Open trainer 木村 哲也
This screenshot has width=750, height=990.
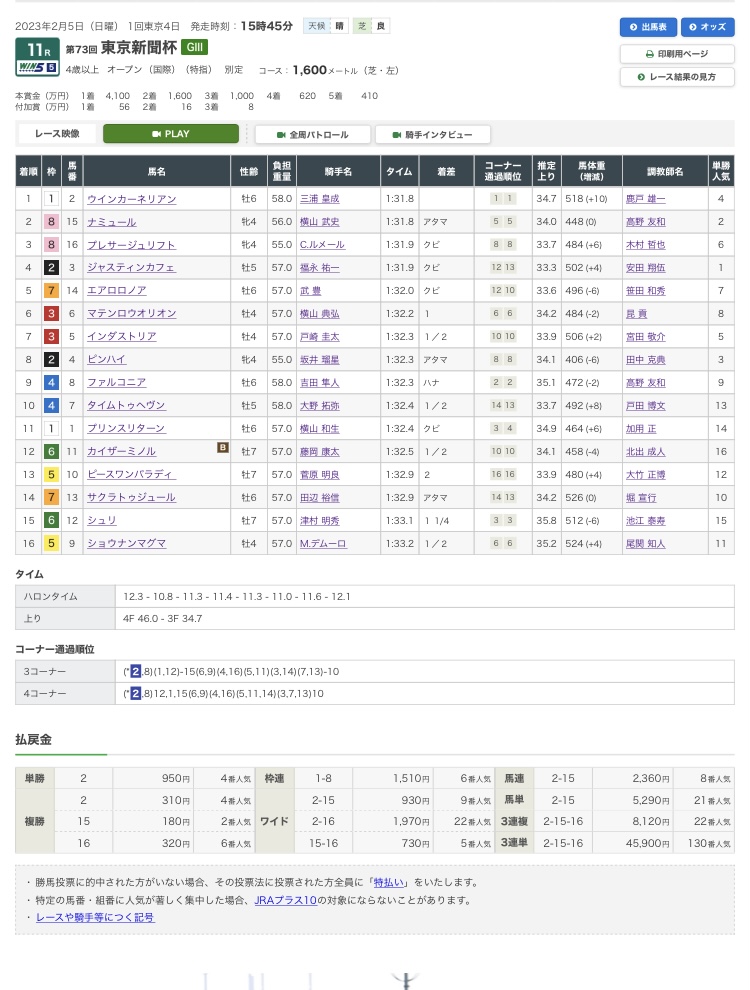tap(645, 245)
